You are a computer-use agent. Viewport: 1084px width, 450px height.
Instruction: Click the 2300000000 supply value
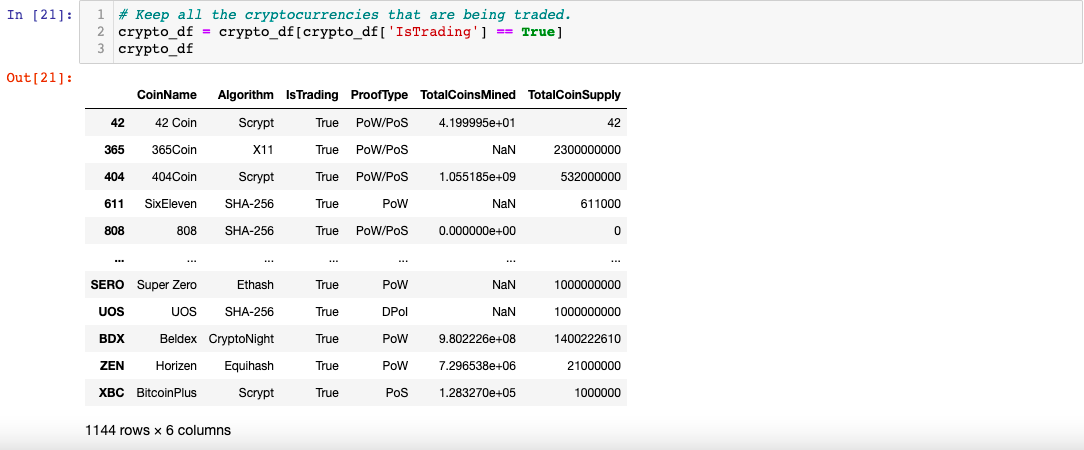(x=587, y=149)
